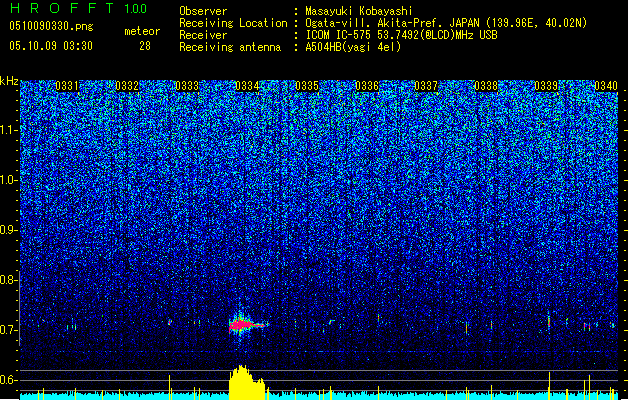Click the 0339 time marker
The width and height of the screenshot is (629, 400).
tap(546, 86)
